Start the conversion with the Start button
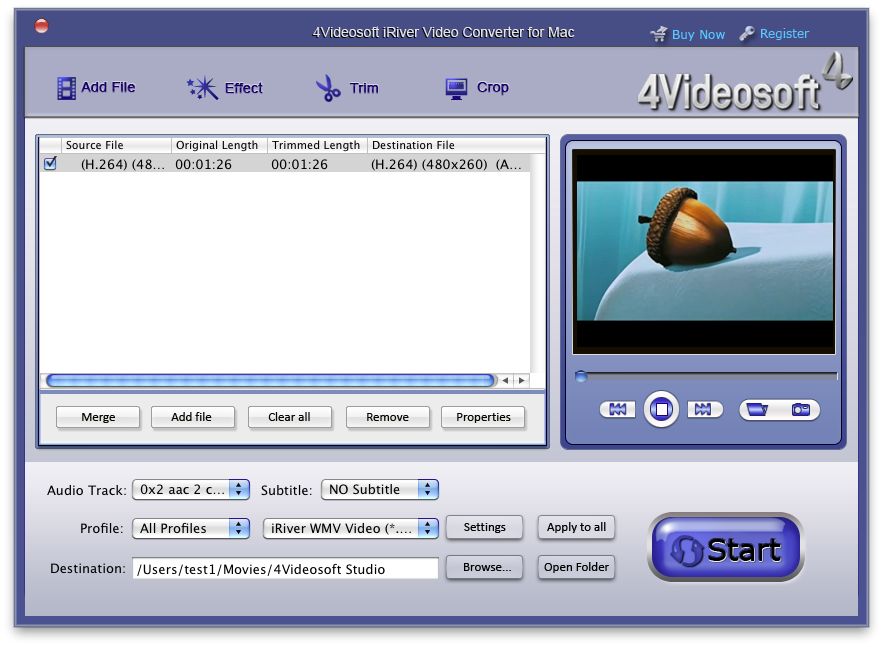Viewport: 883px width, 647px height. click(x=726, y=548)
